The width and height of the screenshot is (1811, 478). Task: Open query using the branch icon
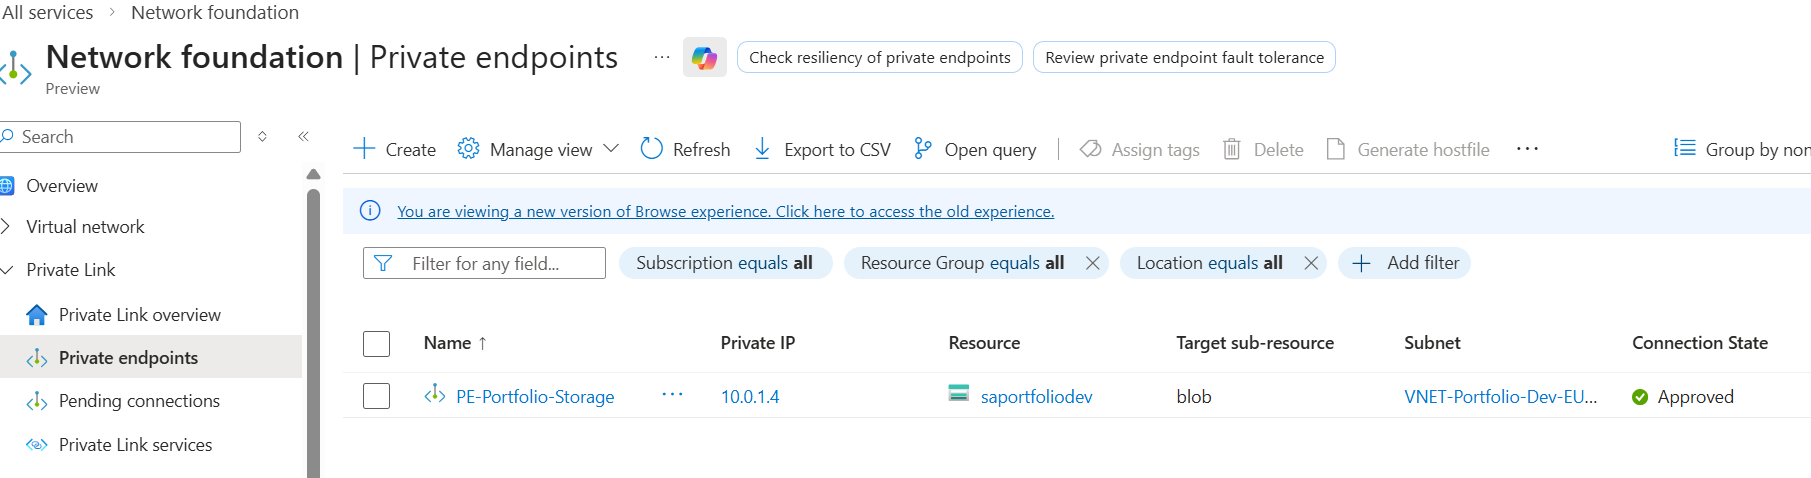(923, 149)
